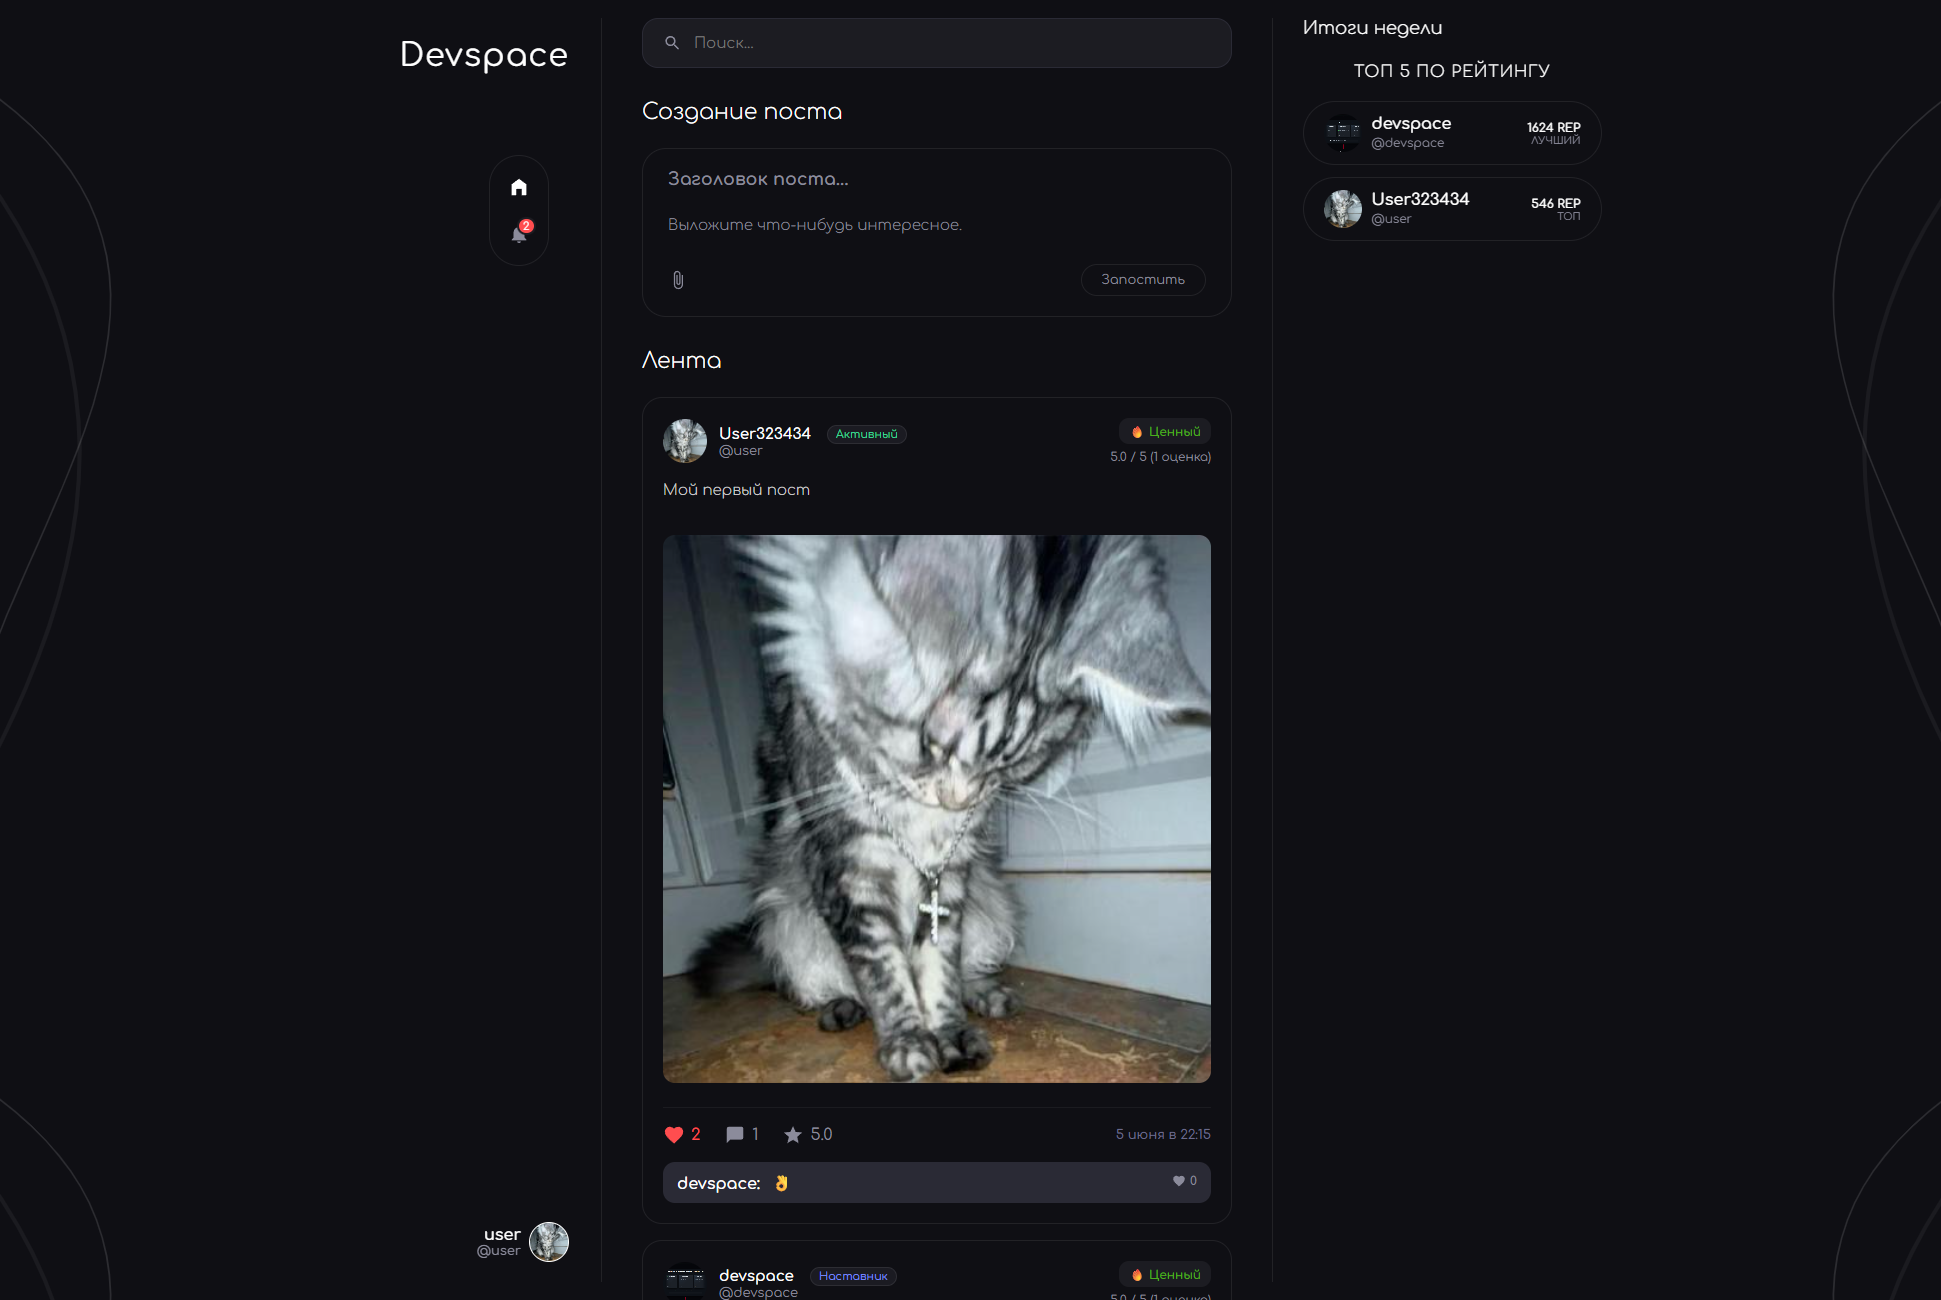Open User323434 profile name in post

[x=765, y=433]
